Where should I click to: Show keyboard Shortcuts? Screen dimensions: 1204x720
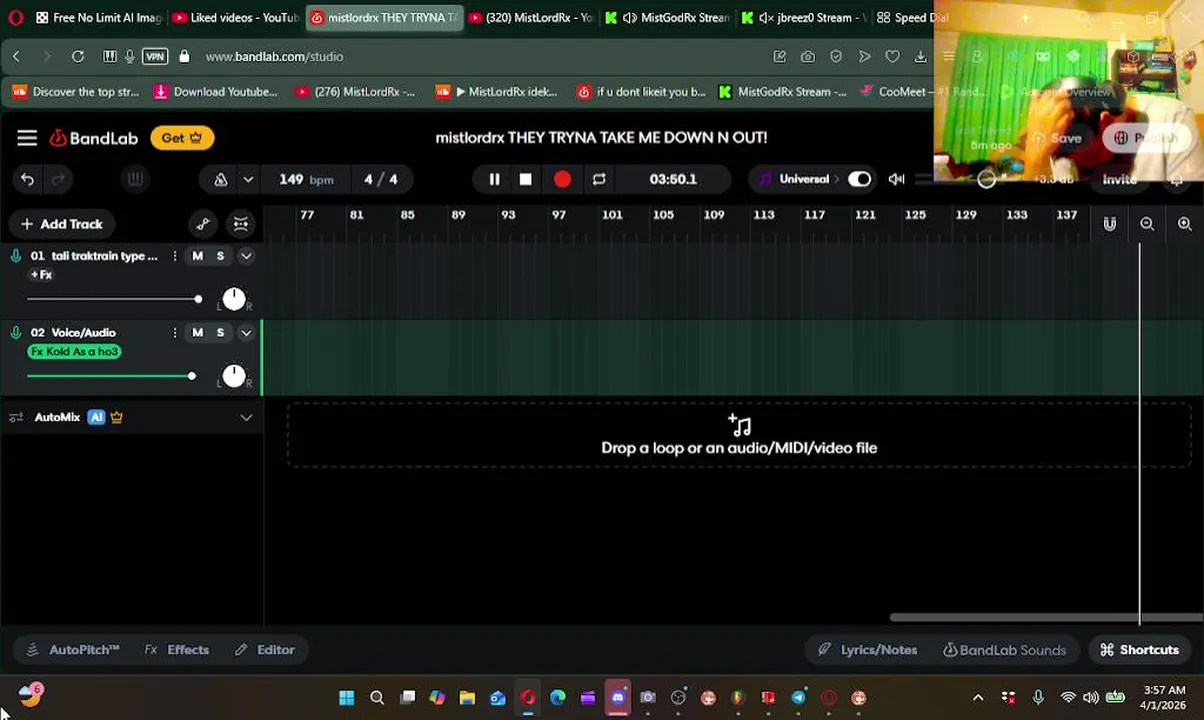point(1139,650)
